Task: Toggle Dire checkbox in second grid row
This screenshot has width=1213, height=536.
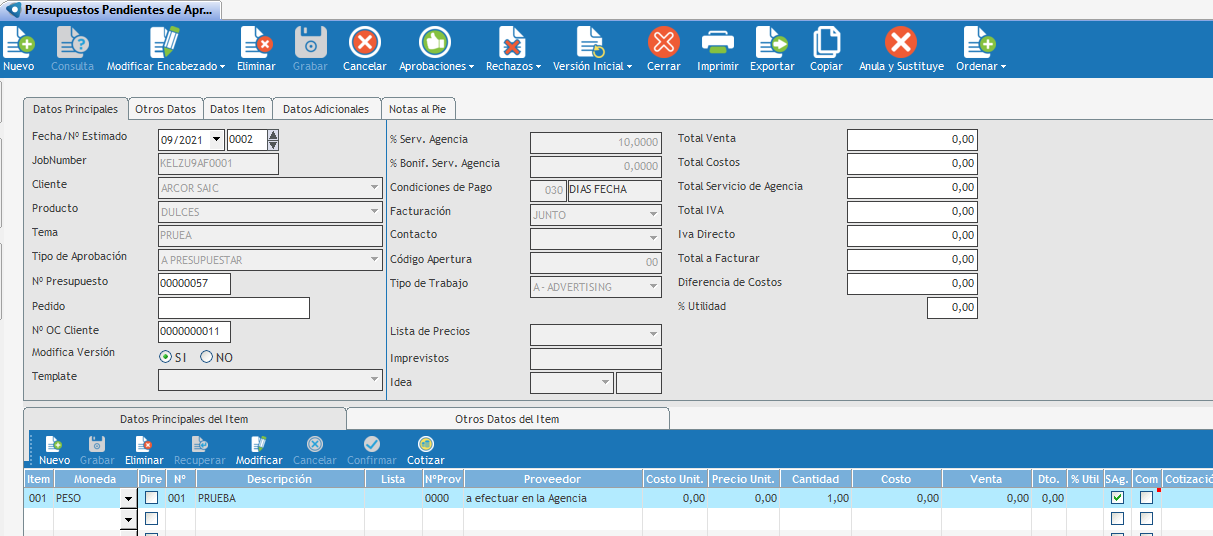Action: point(151,519)
